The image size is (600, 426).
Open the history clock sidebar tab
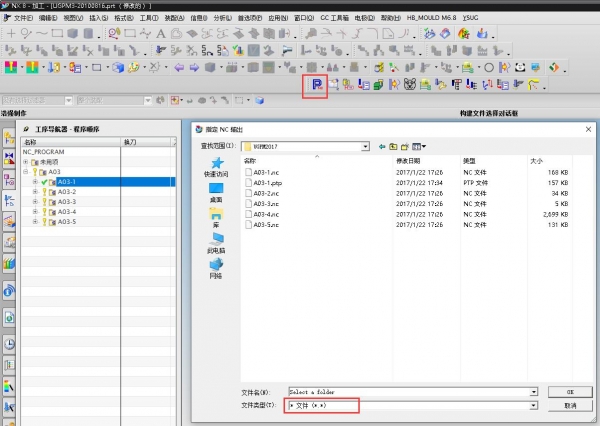(x=9, y=344)
